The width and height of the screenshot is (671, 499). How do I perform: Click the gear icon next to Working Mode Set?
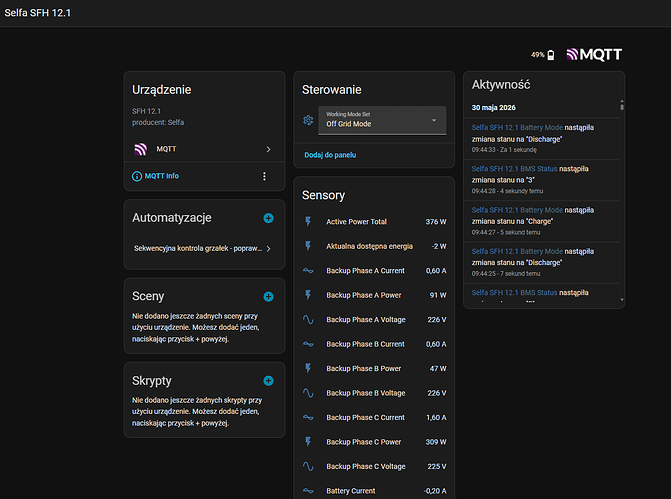308,120
